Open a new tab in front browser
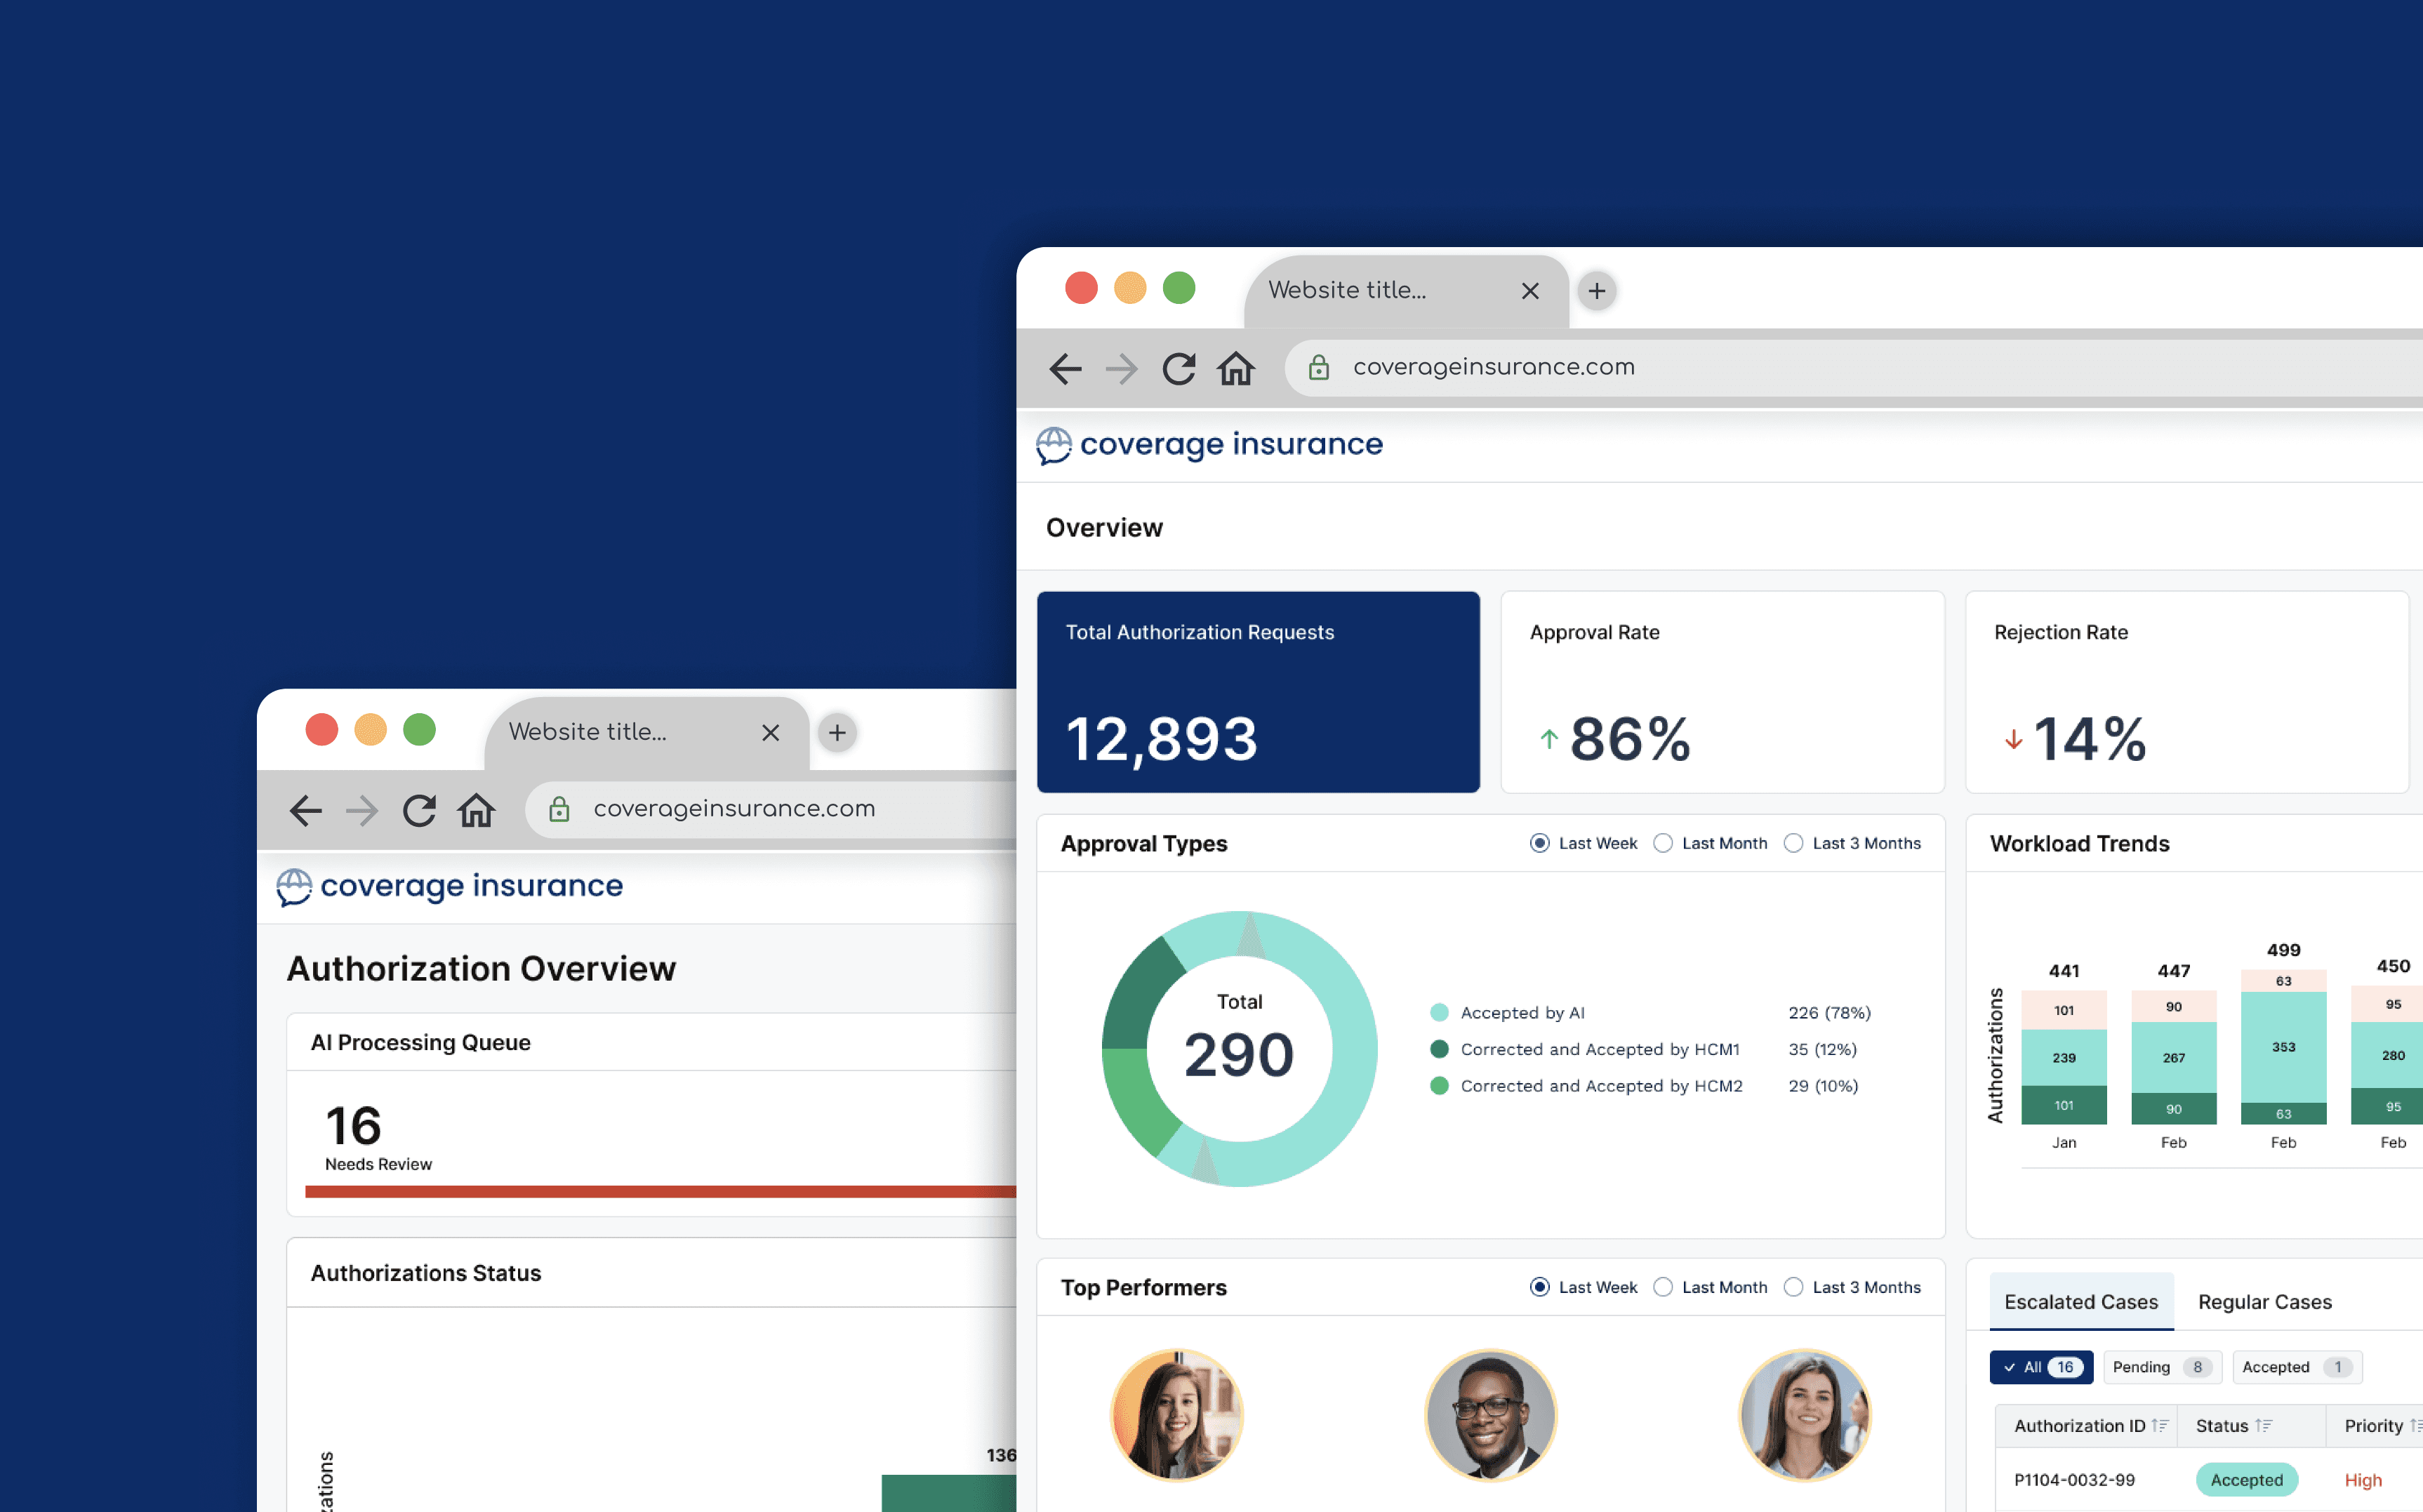The width and height of the screenshot is (2423, 1512). (1597, 291)
